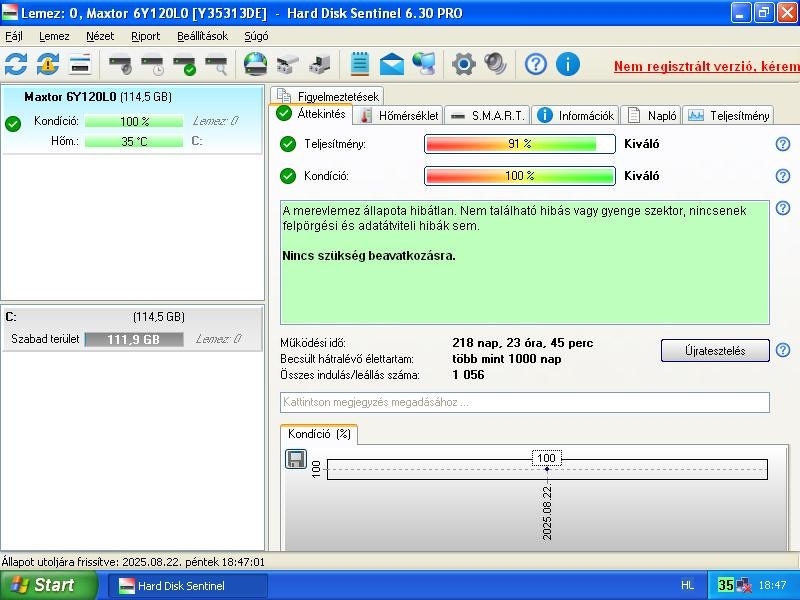Click the disk with magnifier icon
Screen dimensions: 800x600
(216, 64)
